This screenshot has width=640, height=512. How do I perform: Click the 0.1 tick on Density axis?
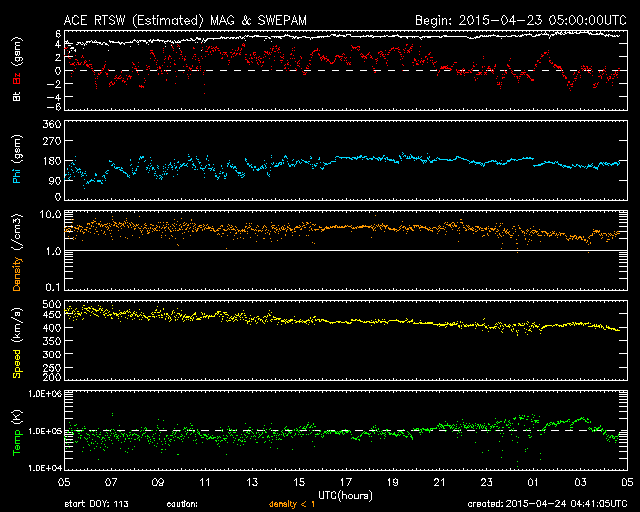(x=52, y=288)
